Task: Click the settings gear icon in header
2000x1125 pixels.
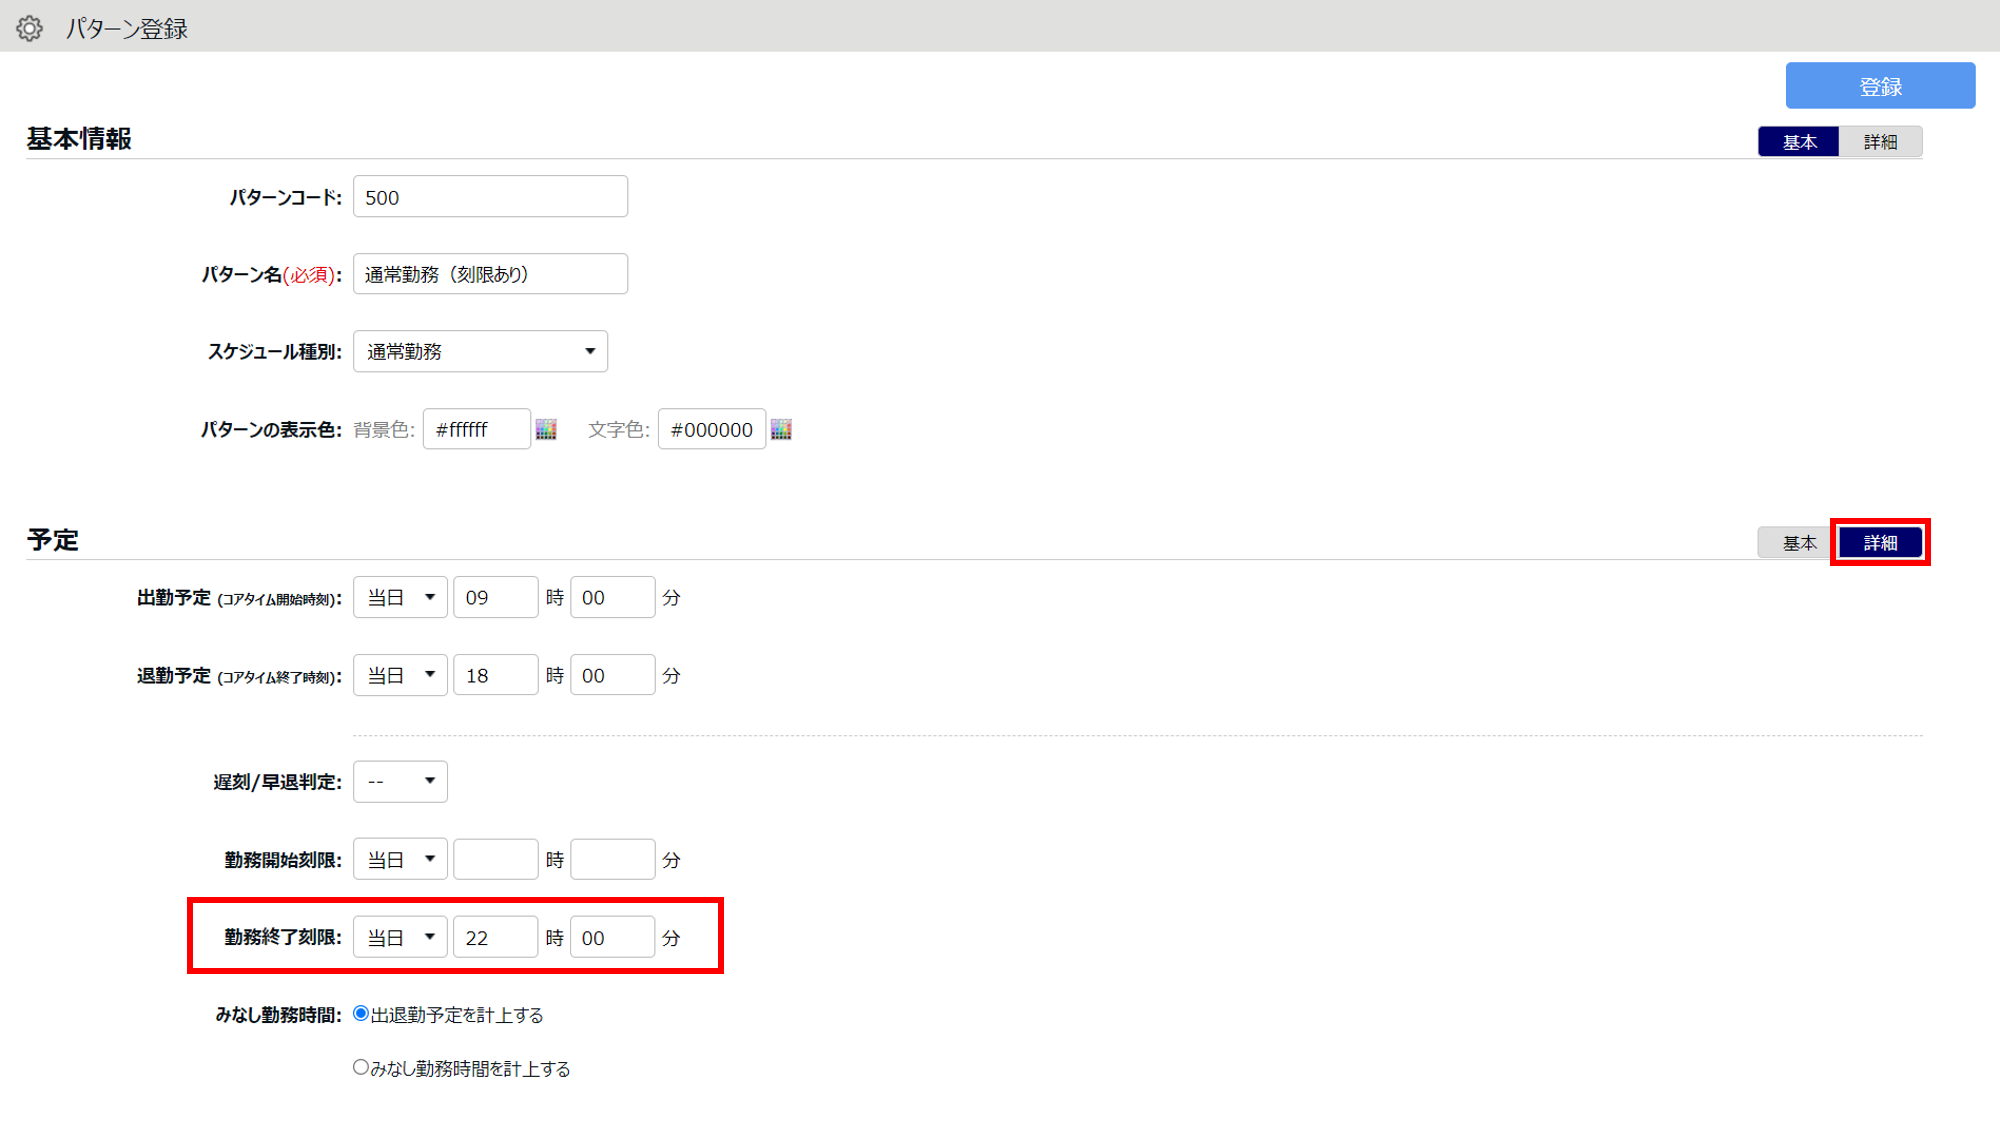Action: click(x=30, y=28)
